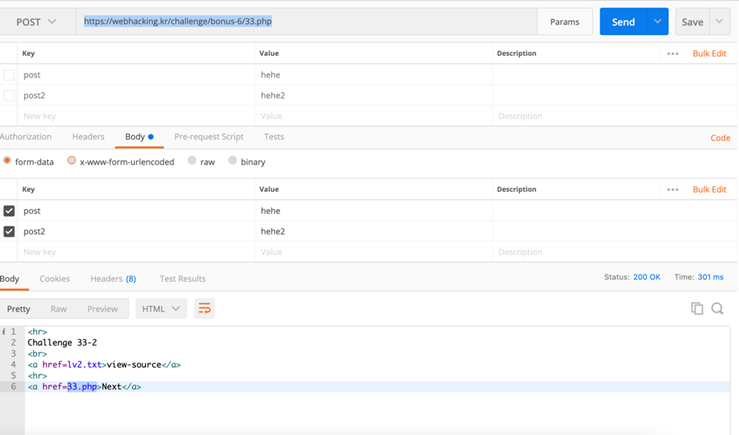Copy response body with the copy icon
The height and width of the screenshot is (435, 739).
[697, 308]
